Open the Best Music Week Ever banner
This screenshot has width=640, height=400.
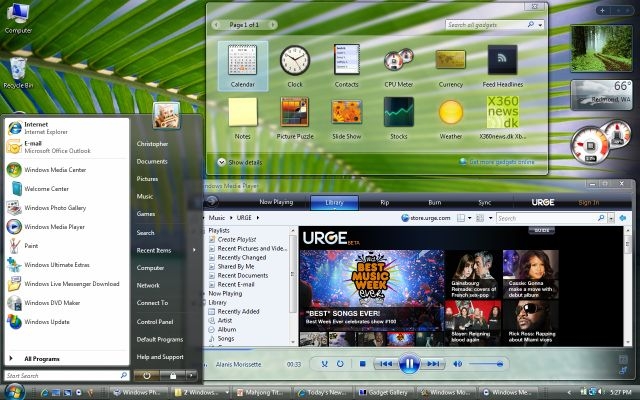point(371,291)
